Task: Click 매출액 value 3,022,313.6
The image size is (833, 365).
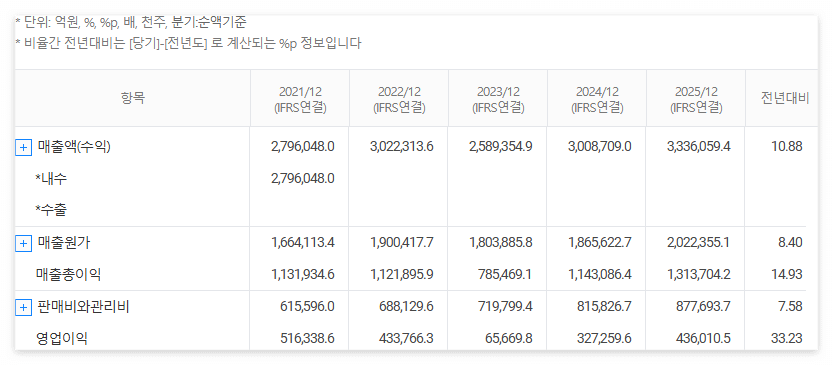Action: 402,147
